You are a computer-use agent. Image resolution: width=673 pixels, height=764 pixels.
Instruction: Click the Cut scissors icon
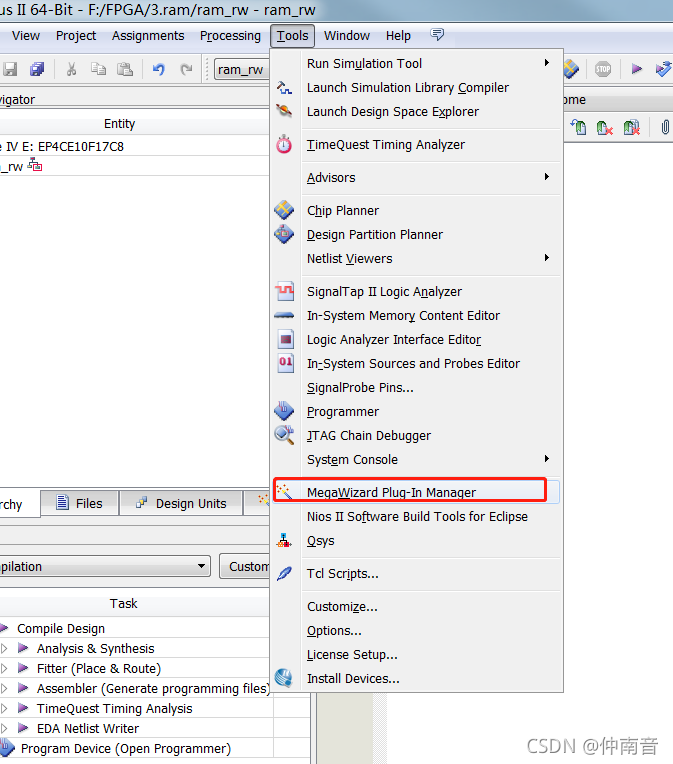[x=72, y=69]
